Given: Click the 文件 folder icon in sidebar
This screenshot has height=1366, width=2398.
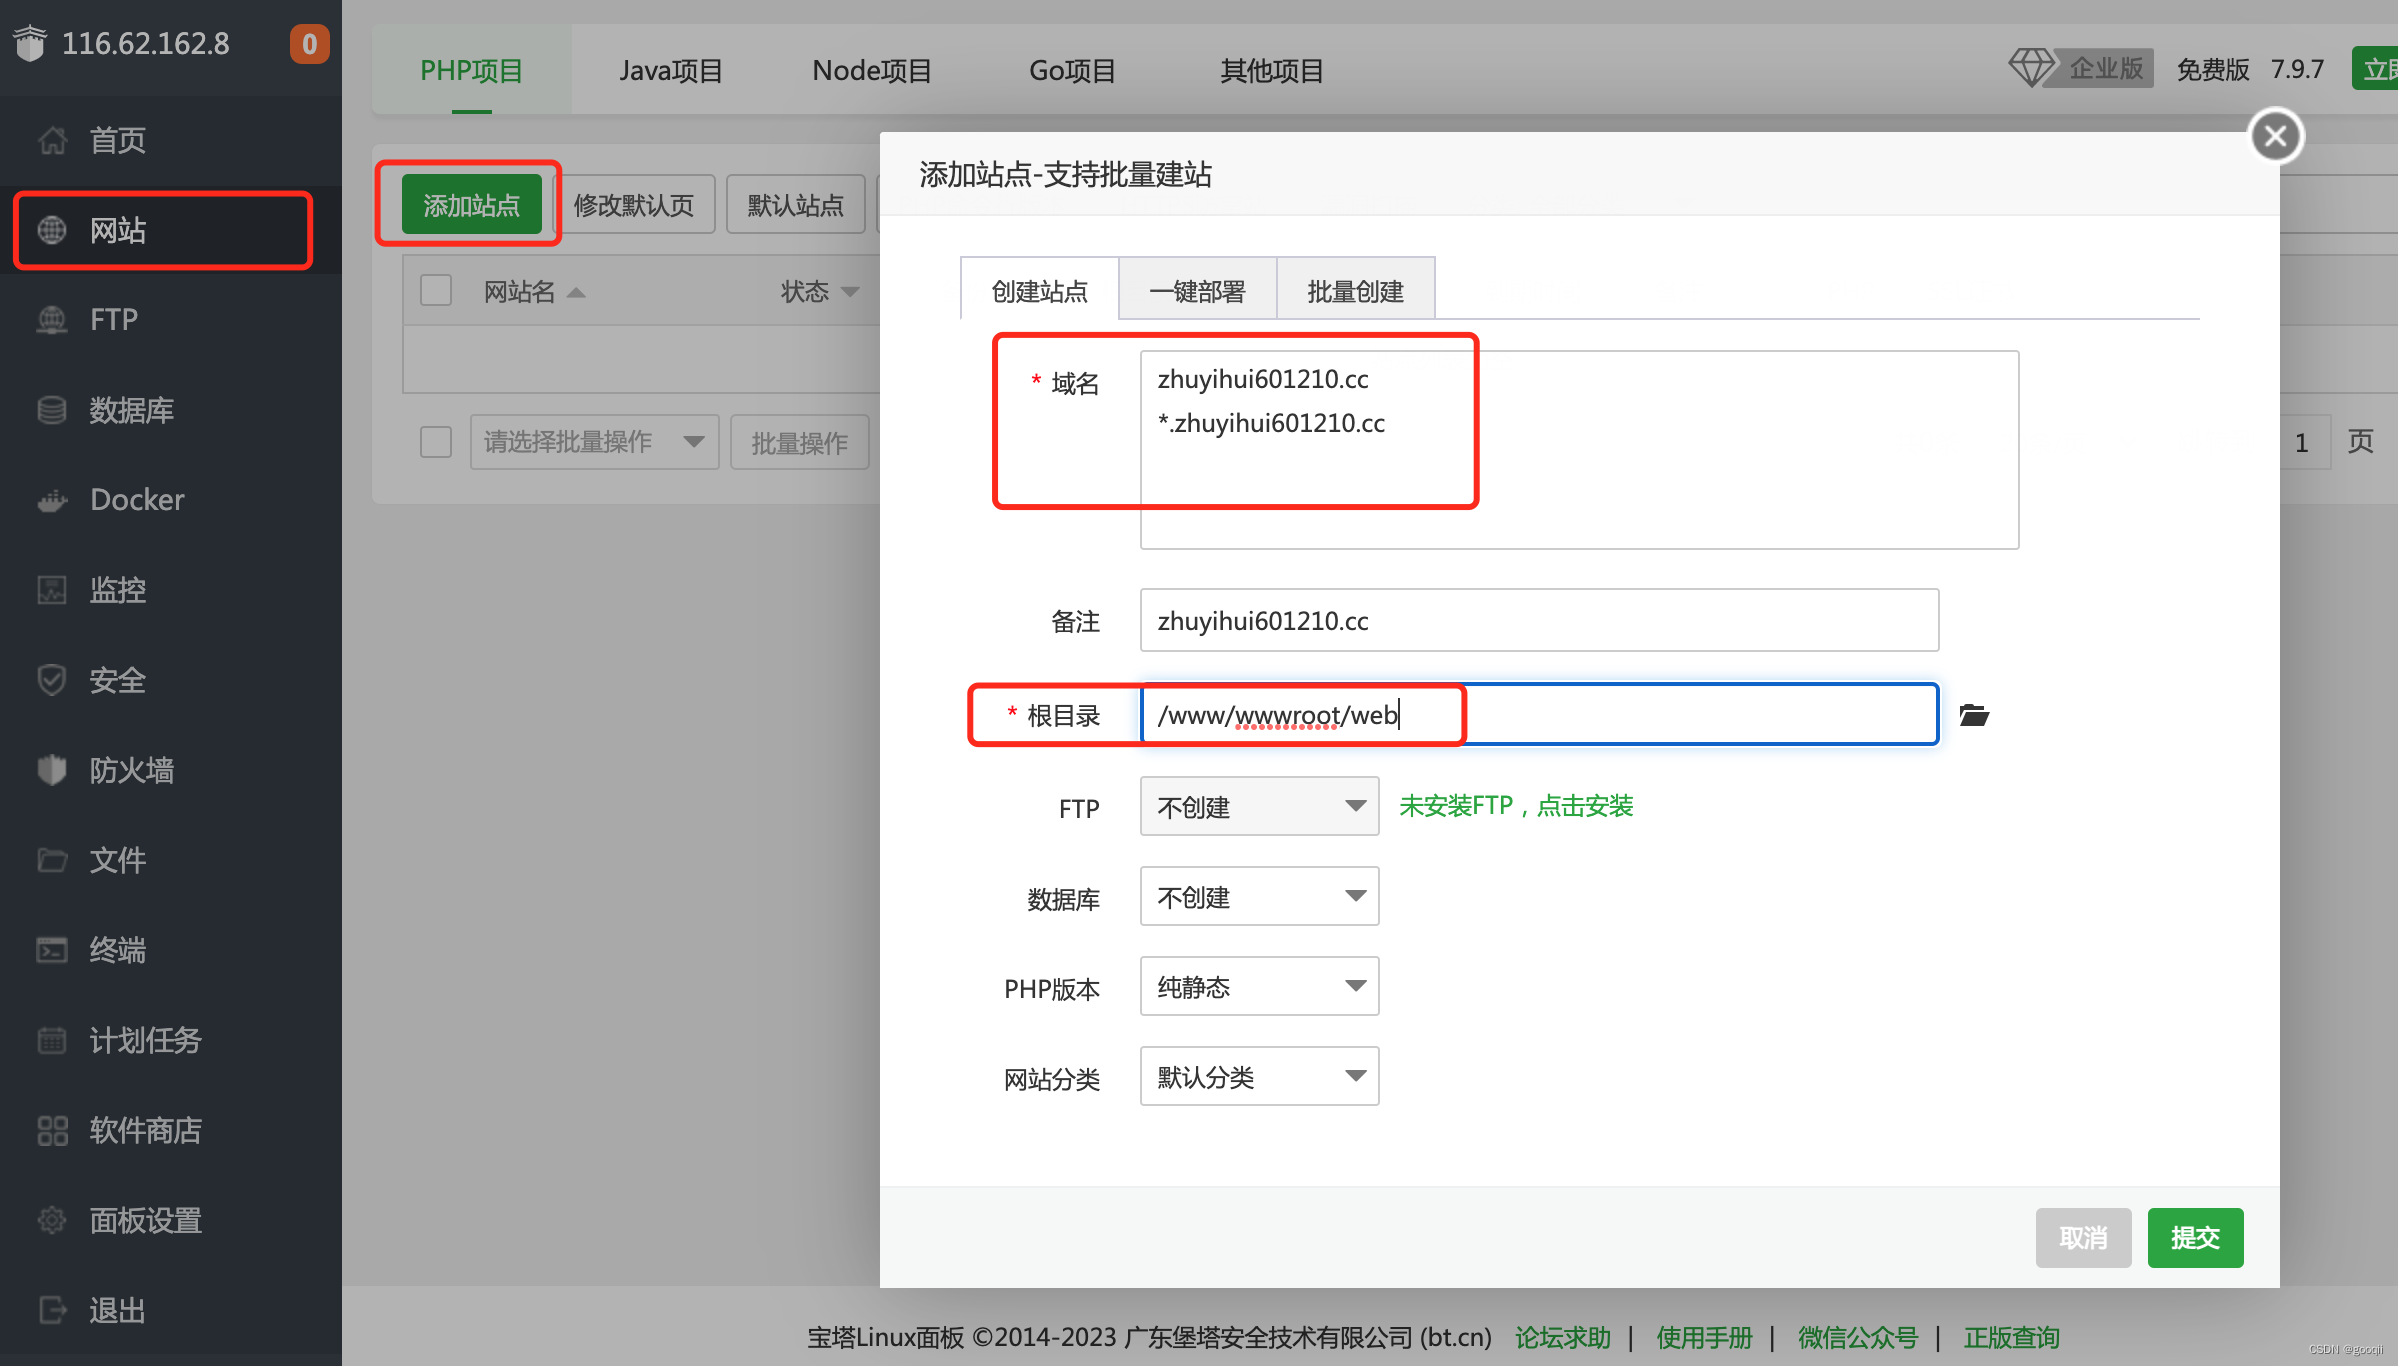Looking at the screenshot, I should tap(52, 860).
